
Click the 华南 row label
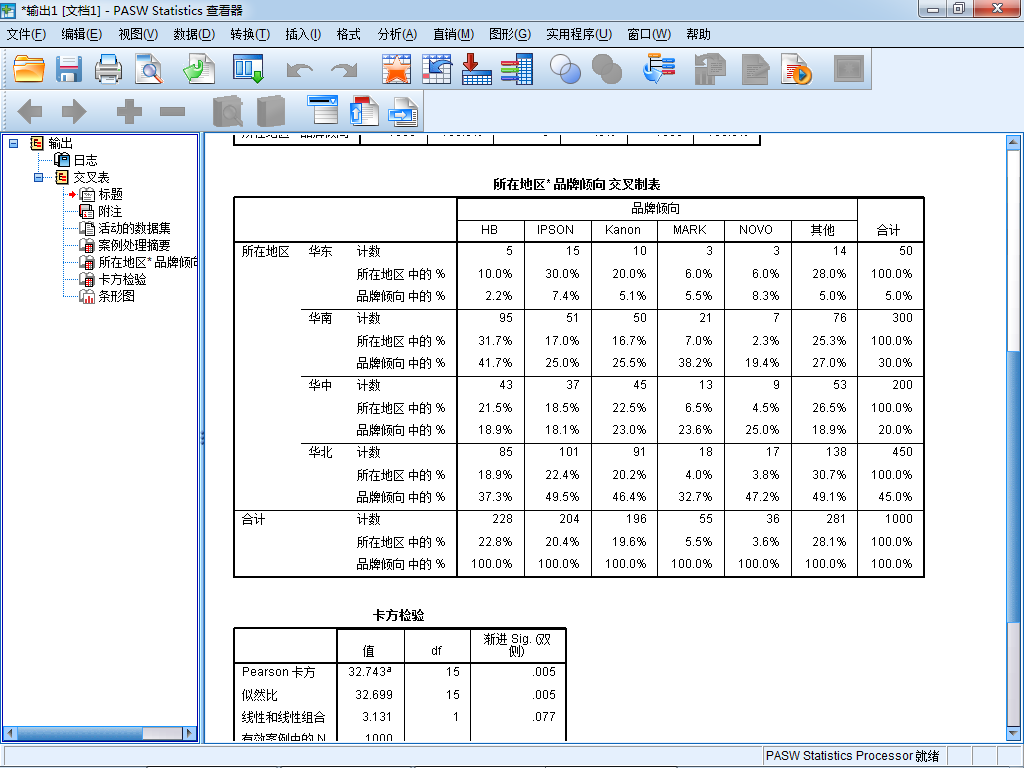320,318
